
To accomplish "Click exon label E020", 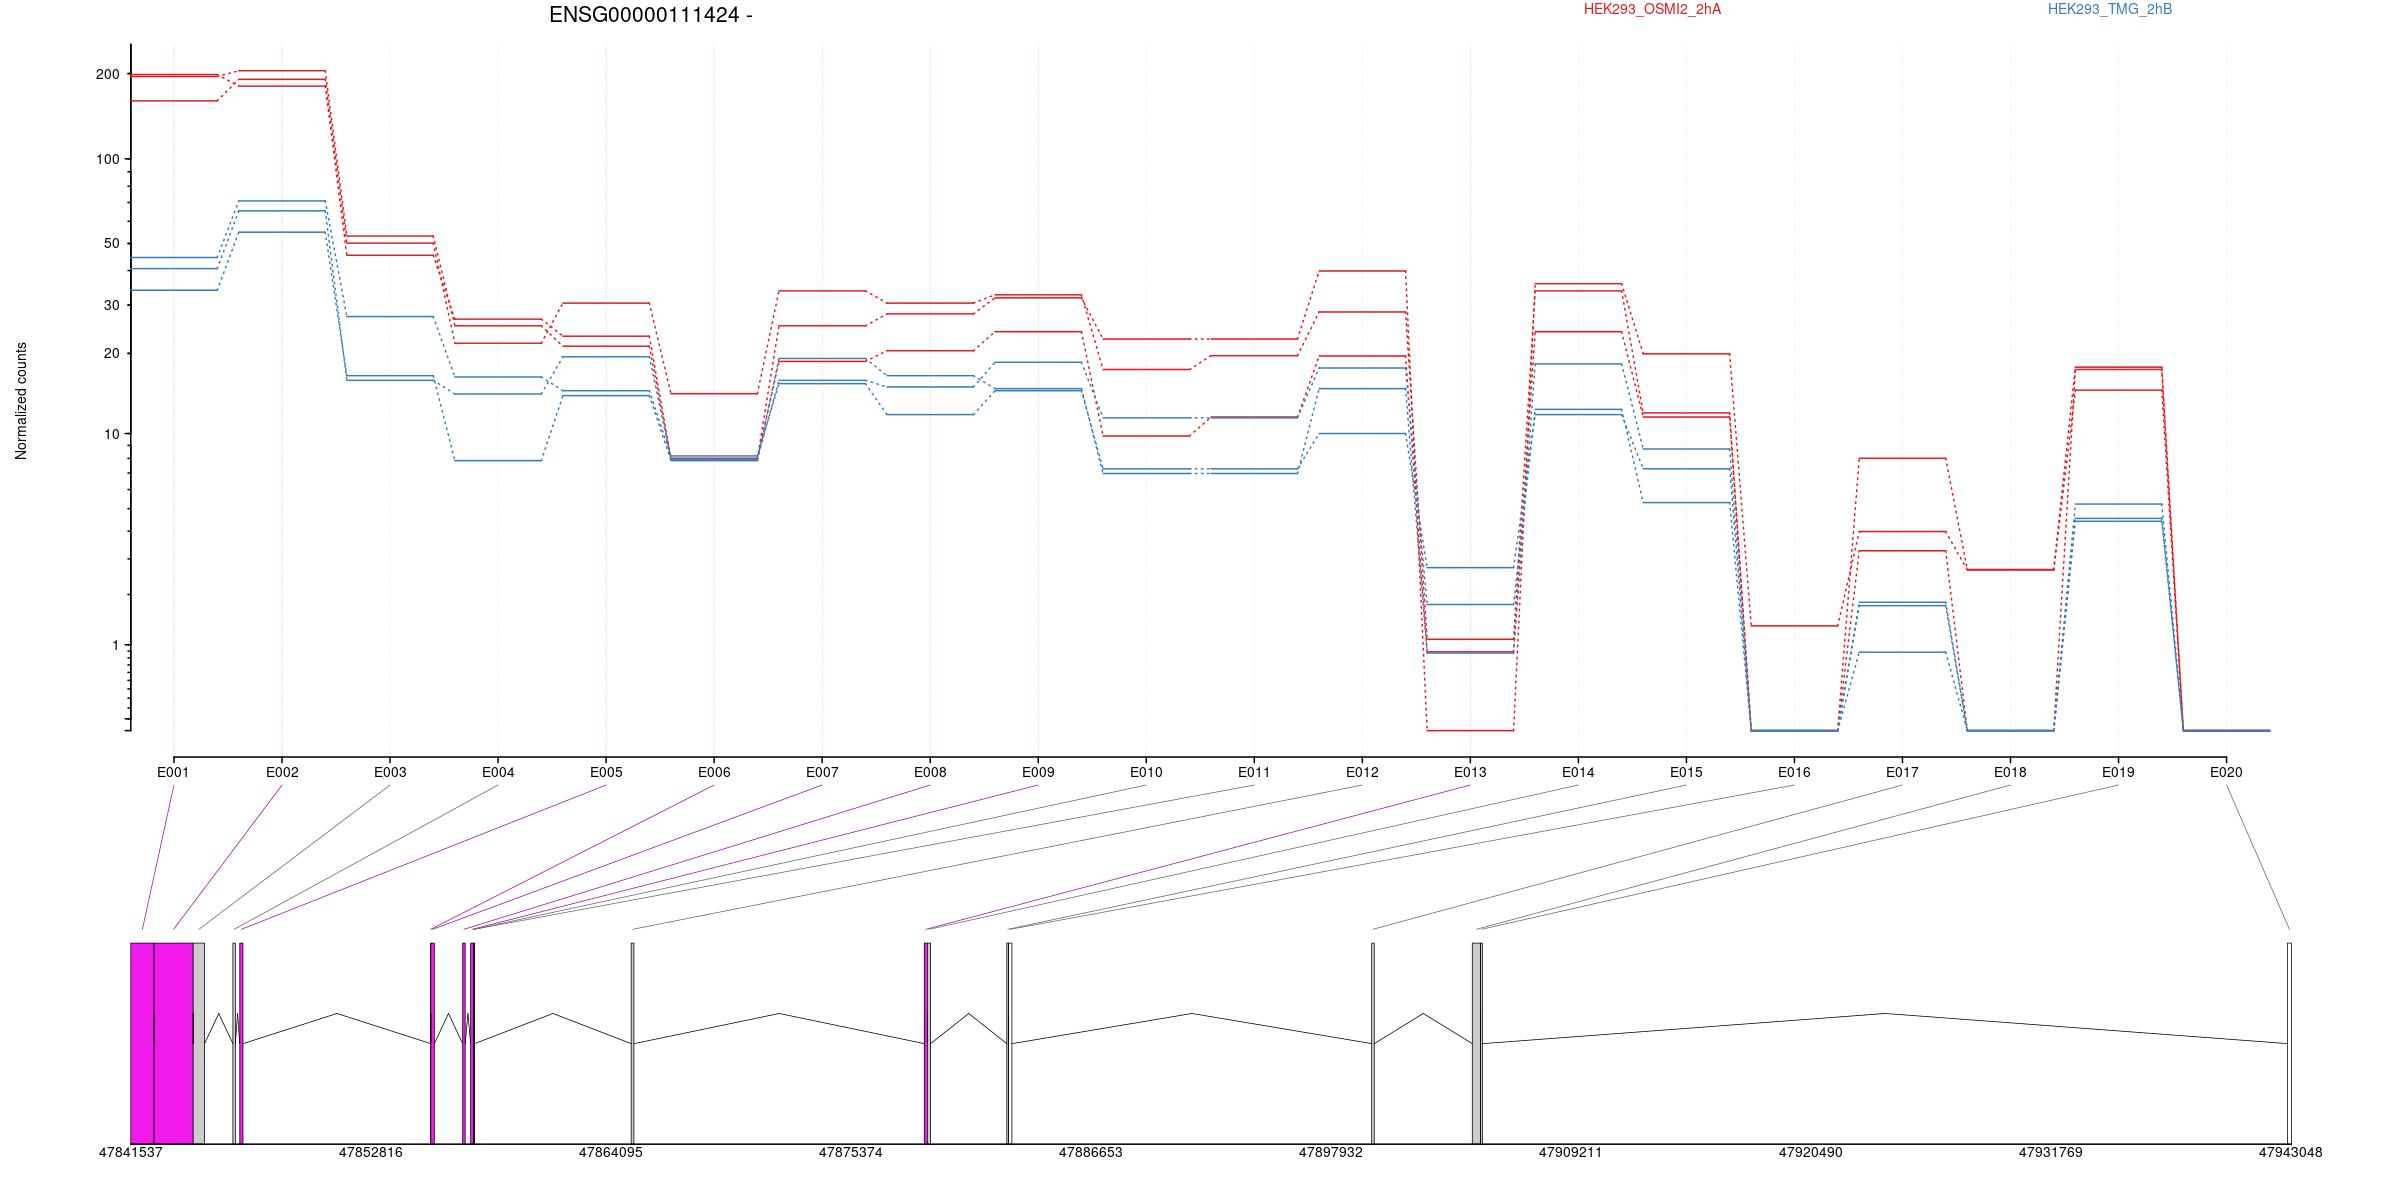I will [2226, 772].
